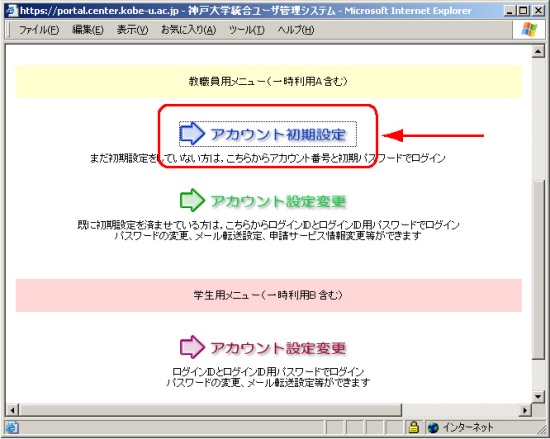Open the green アカウント設定変更 link
Viewport: 550px width, 439px height.
[278, 201]
